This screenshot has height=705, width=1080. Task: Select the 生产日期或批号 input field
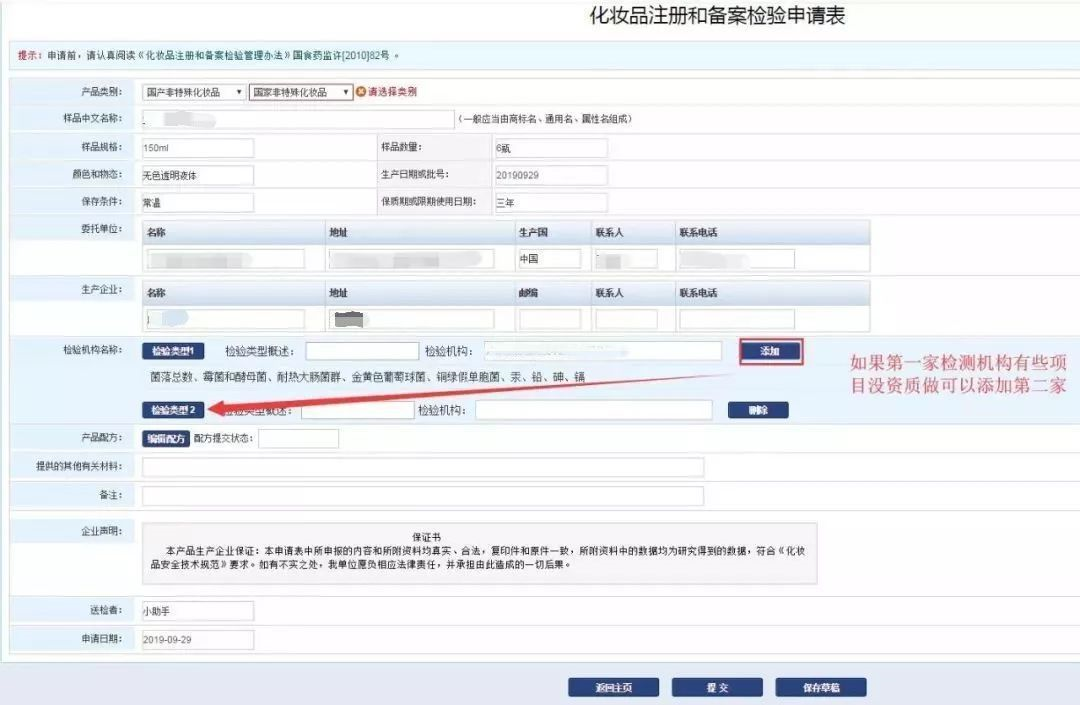pos(550,175)
